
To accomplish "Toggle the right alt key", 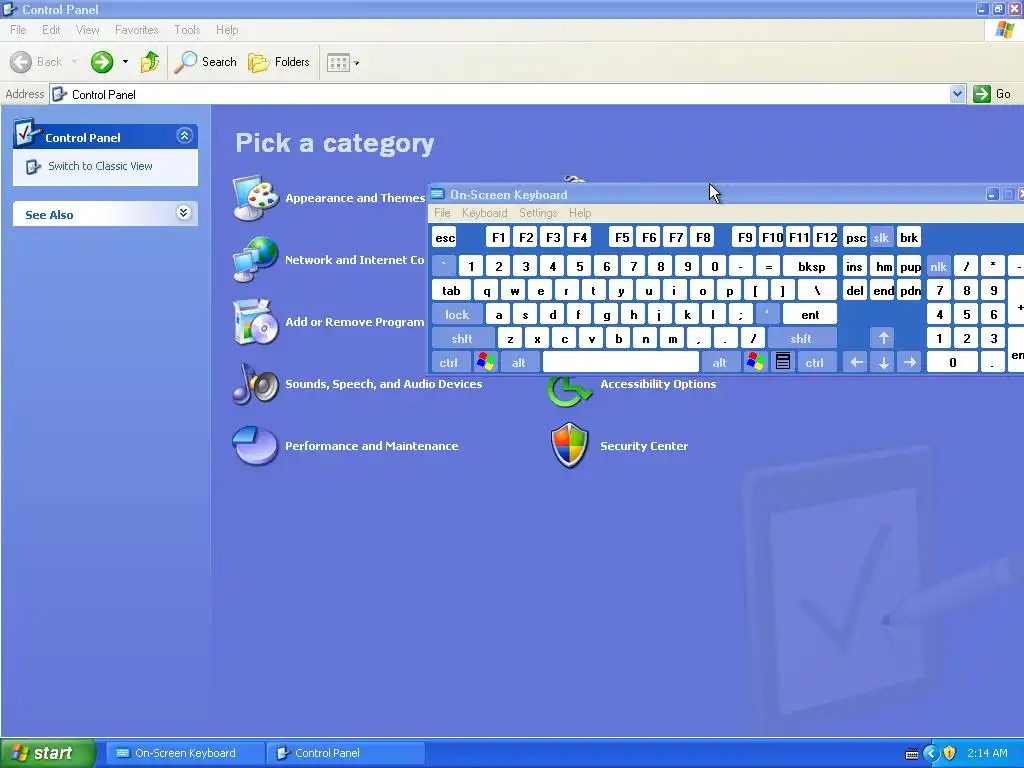I will pos(720,362).
